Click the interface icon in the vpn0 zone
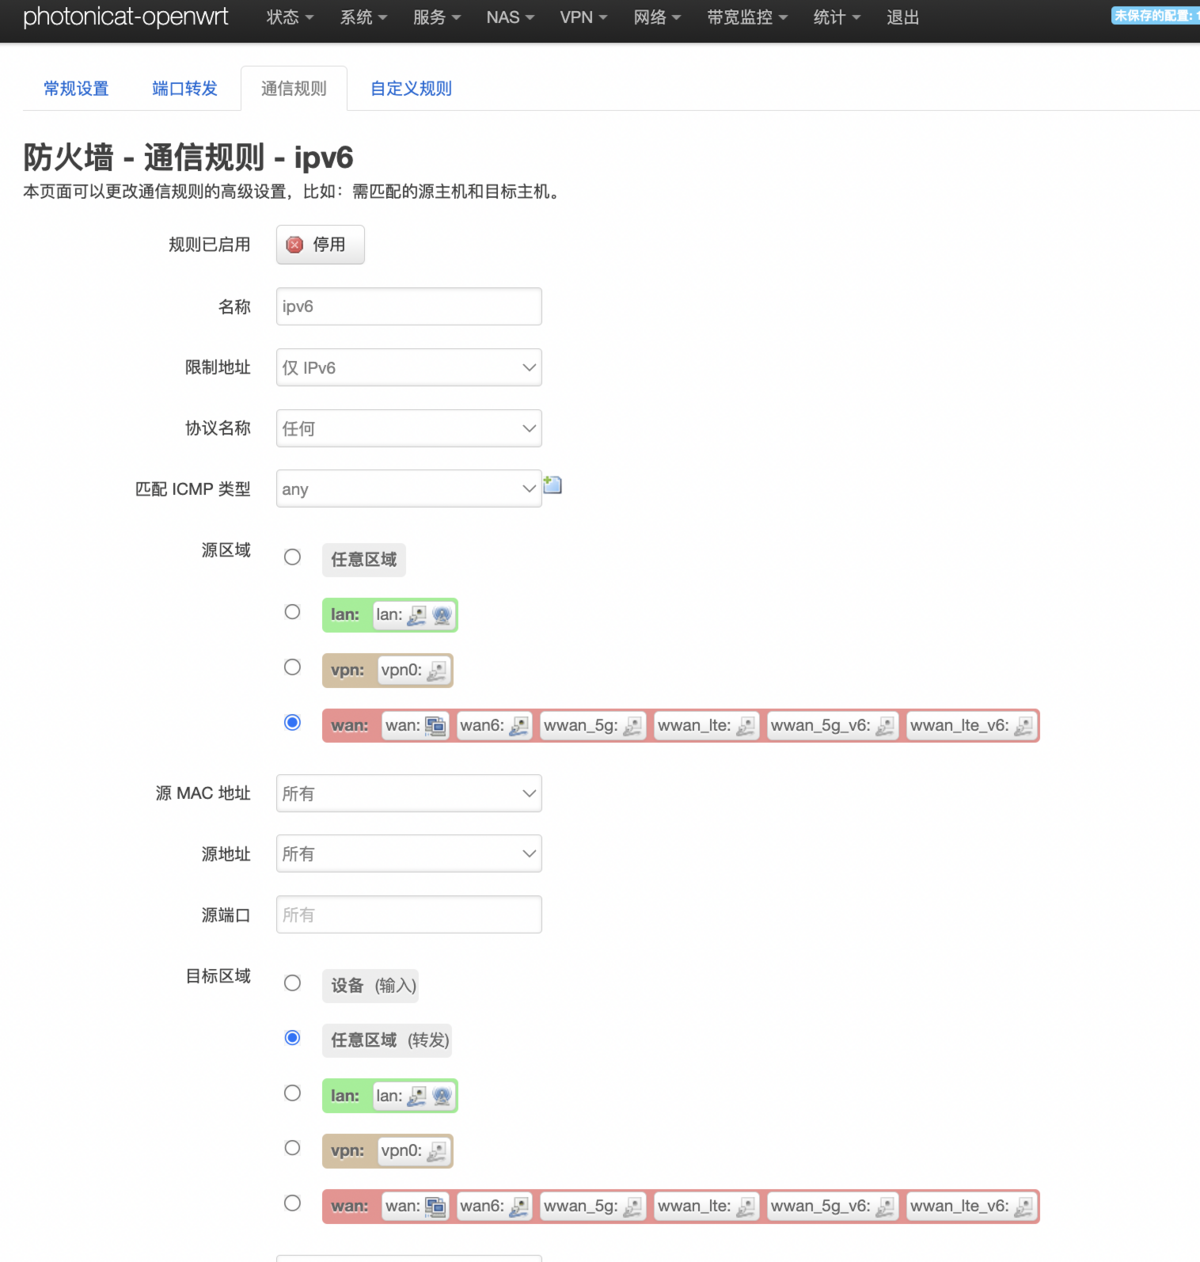The width and height of the screenshot is (1200, 1262). pyautogui.click(x=436, y=670)
